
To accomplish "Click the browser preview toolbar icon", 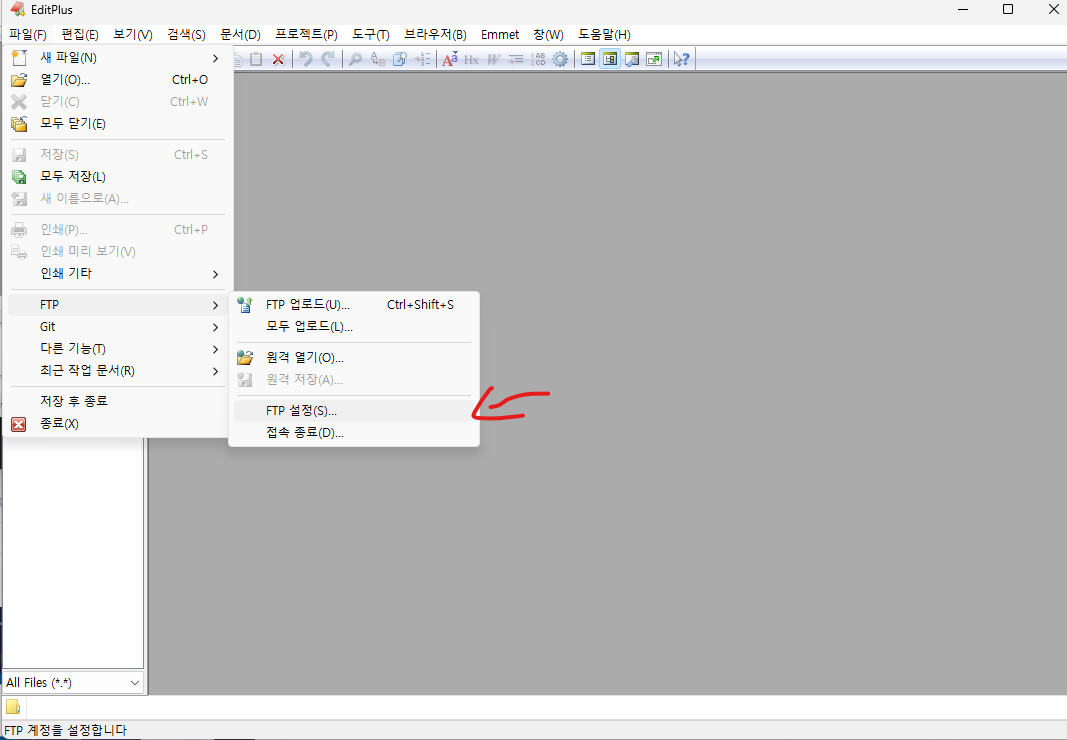I will [632, 59].
